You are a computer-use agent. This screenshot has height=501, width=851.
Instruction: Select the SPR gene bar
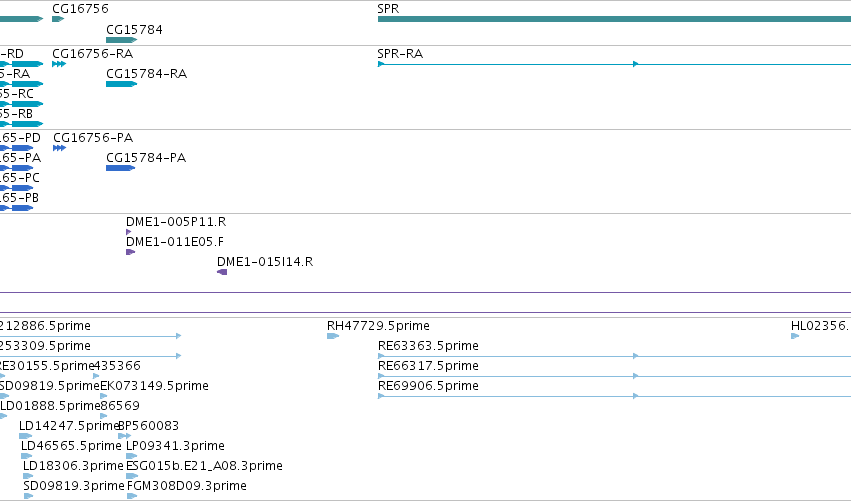(614, 19)
